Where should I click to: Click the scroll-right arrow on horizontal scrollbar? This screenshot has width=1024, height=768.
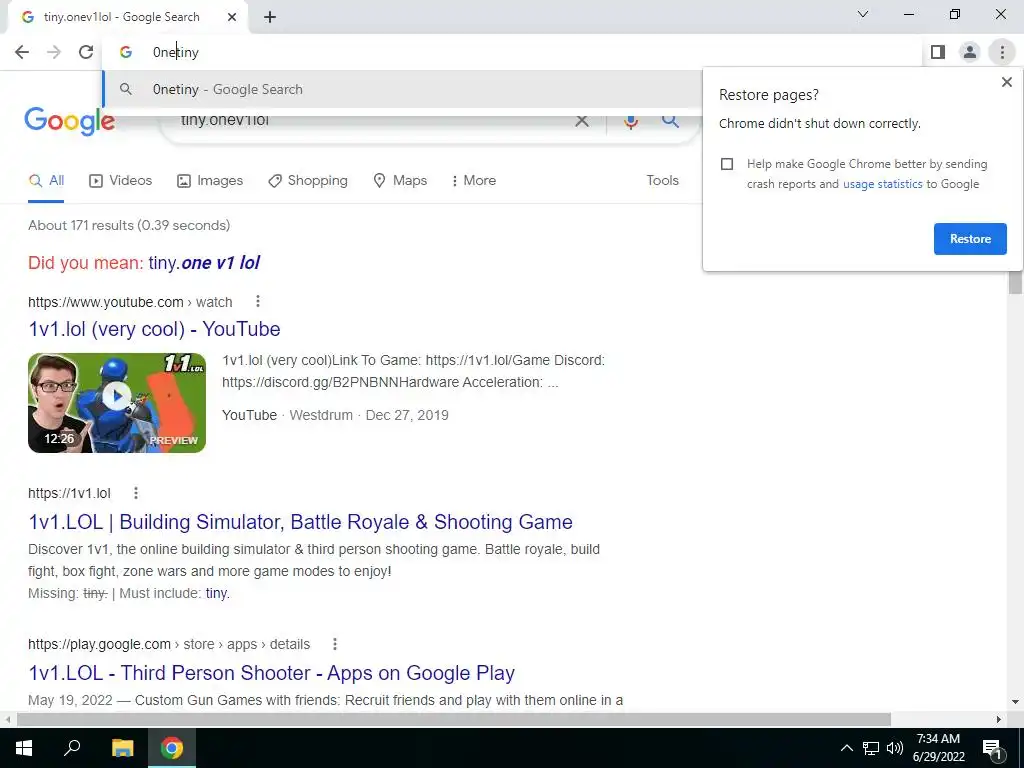tap(999, 719)
